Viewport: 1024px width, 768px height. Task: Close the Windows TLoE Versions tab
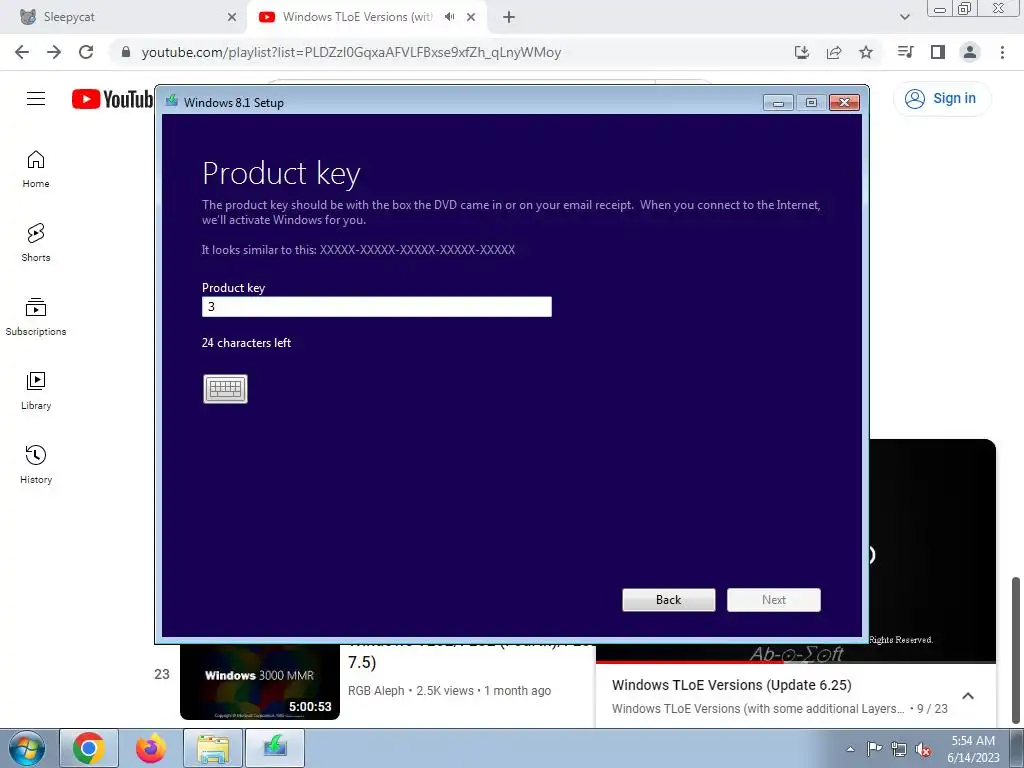471,17
